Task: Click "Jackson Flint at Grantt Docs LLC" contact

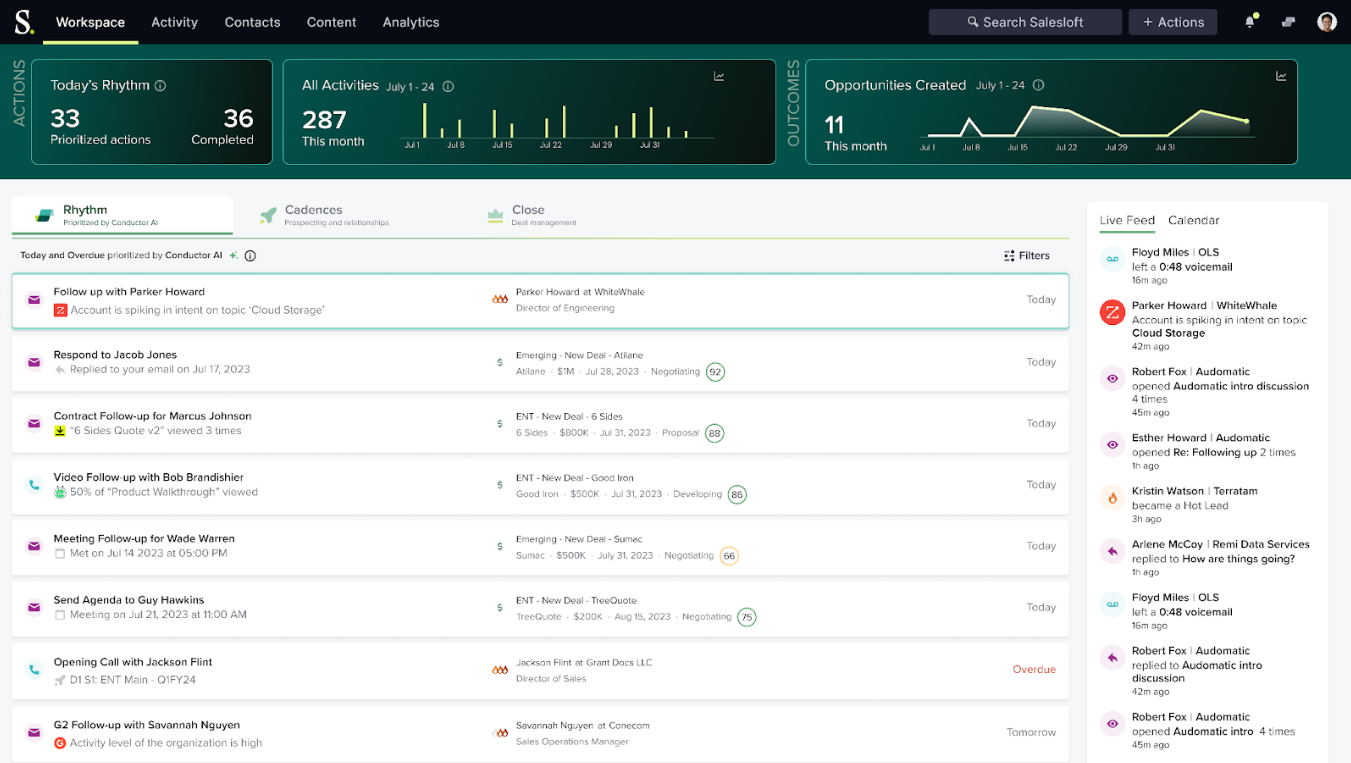Action: (x=584, y=663)
